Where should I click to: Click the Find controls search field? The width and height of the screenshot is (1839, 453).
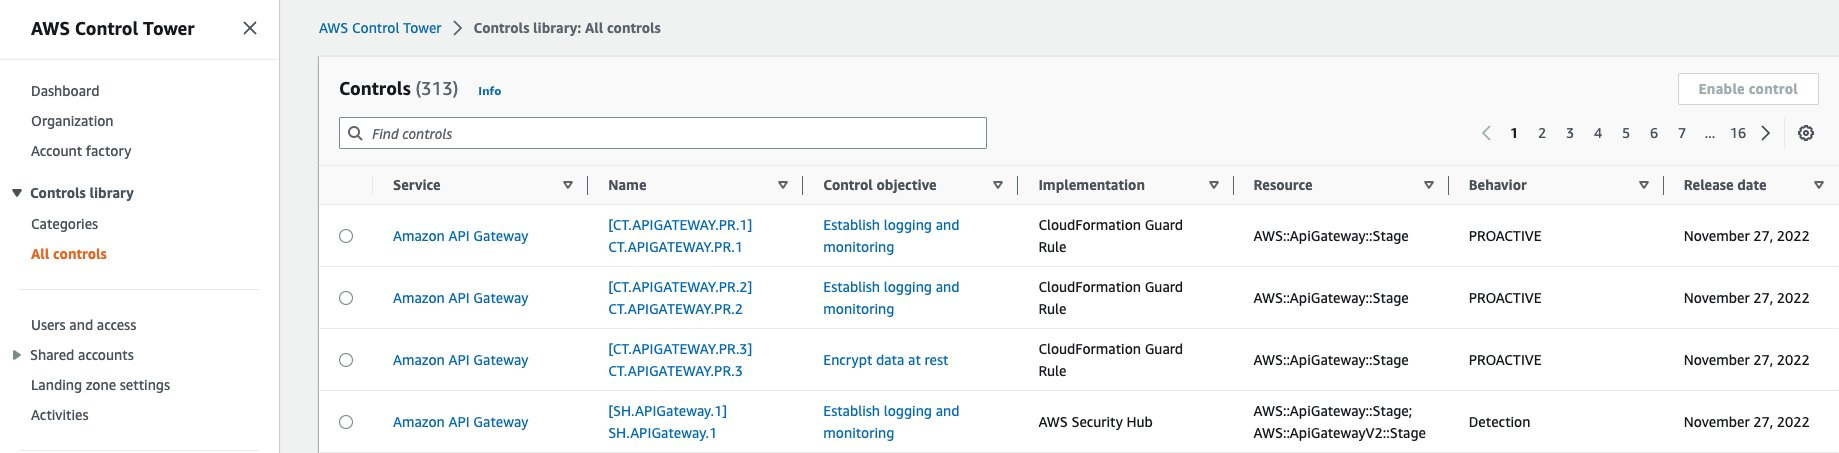[663, 133]
